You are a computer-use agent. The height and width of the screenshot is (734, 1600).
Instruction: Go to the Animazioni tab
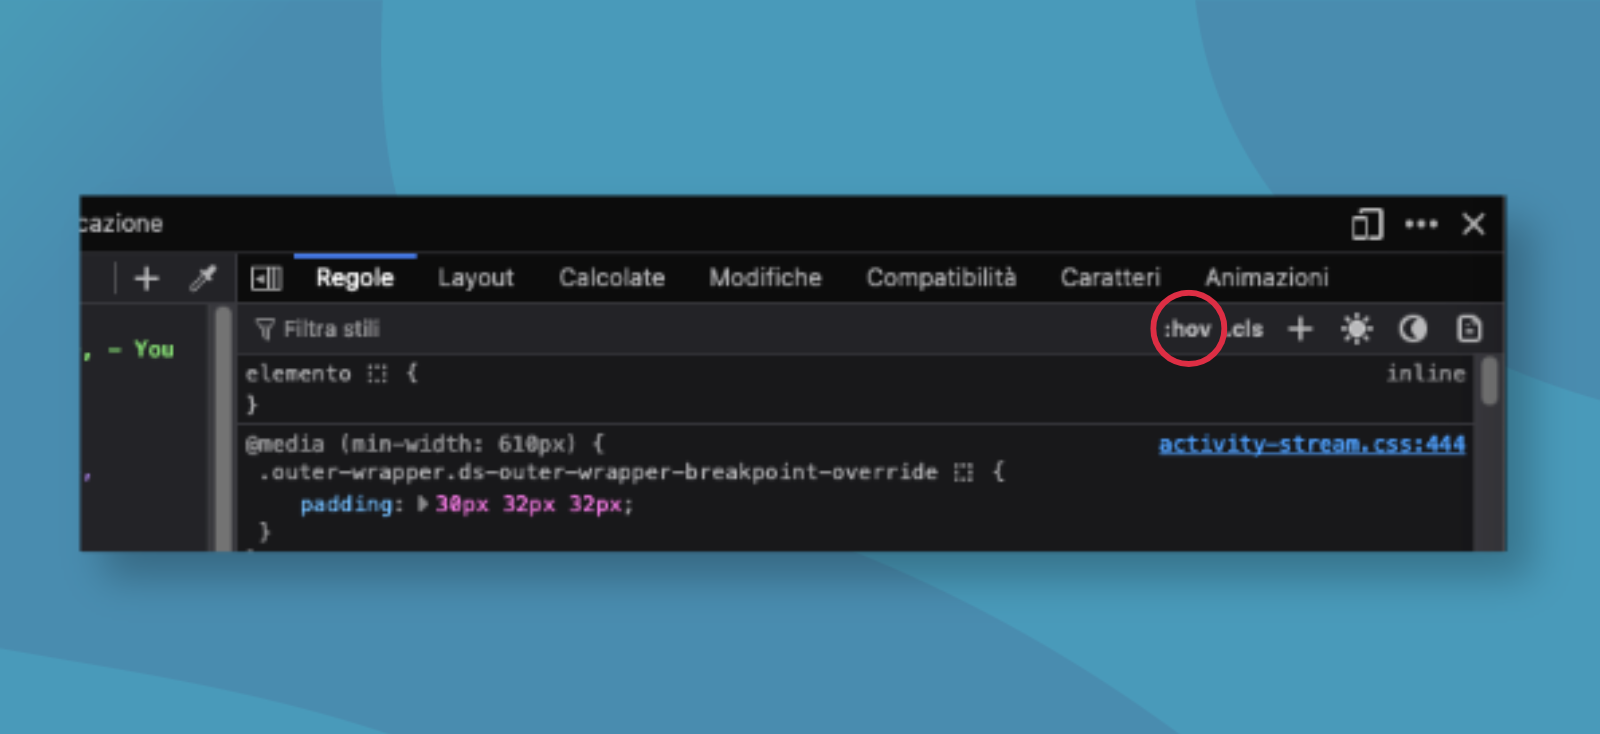1266,278
